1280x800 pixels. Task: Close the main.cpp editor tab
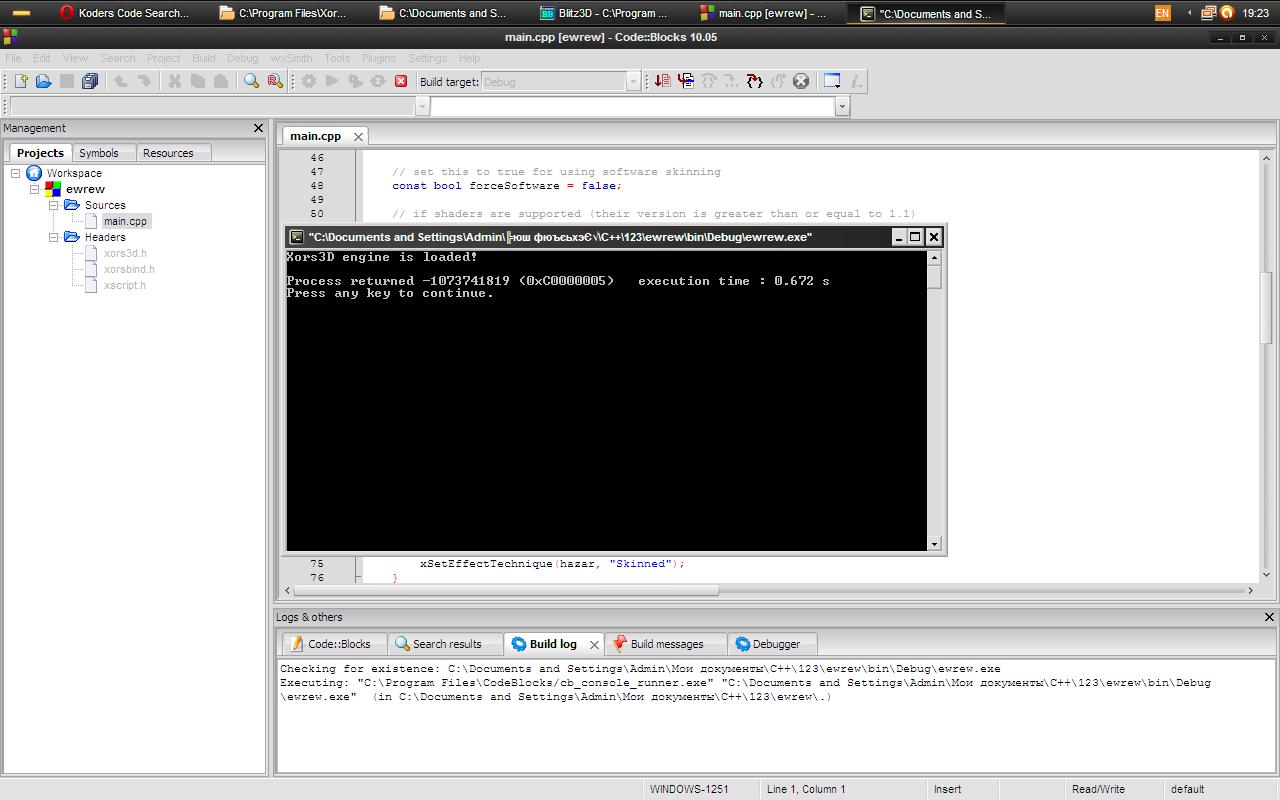[358, 136]
